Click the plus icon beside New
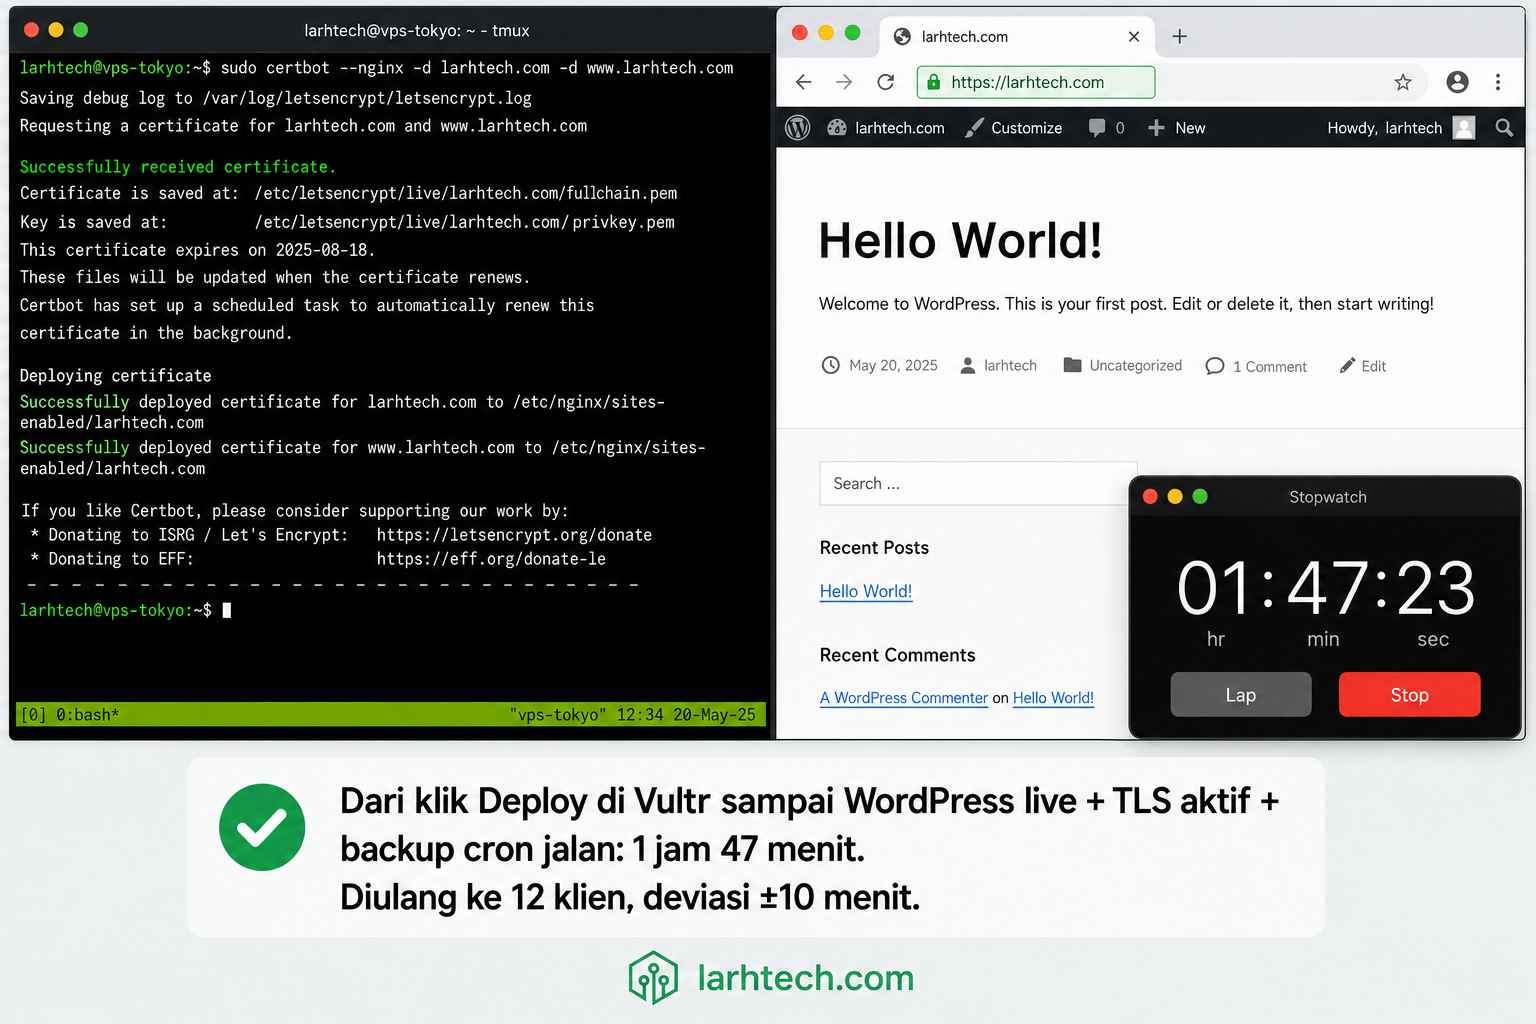 tap(1156, 128)
